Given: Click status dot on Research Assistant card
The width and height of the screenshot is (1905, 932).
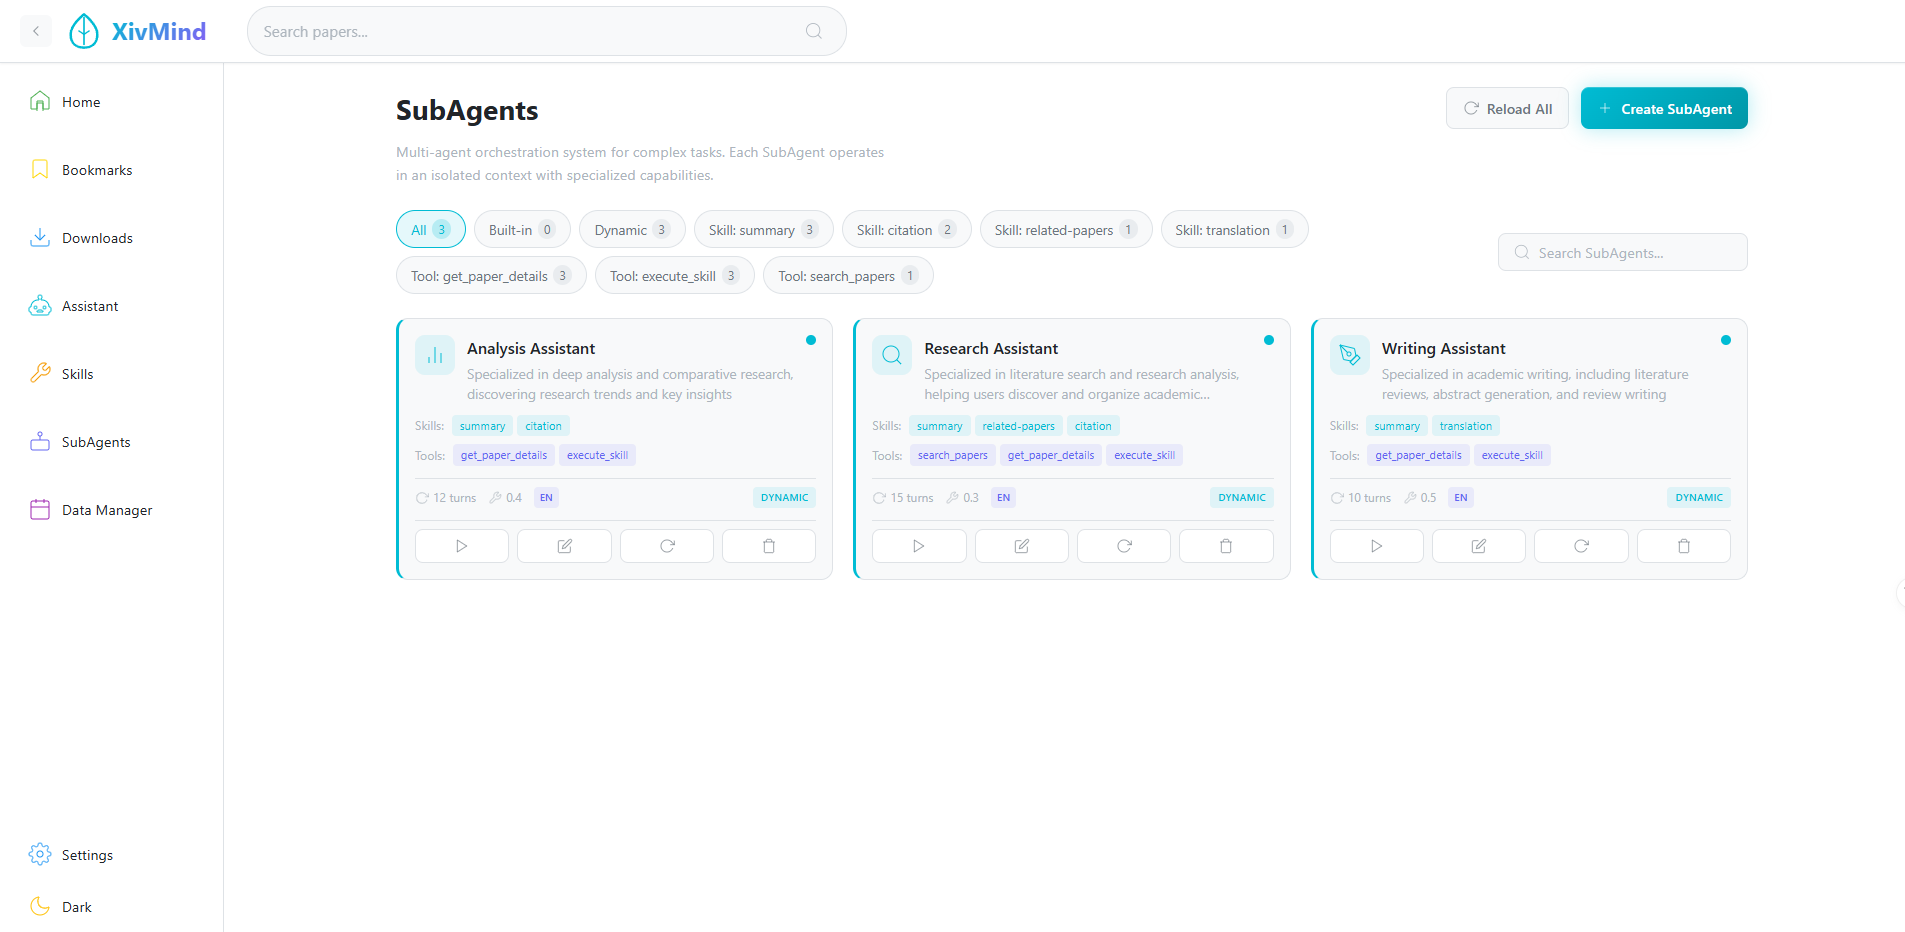Looking at the screenshot, I should pyautogui.click(x=1269, y=340).
